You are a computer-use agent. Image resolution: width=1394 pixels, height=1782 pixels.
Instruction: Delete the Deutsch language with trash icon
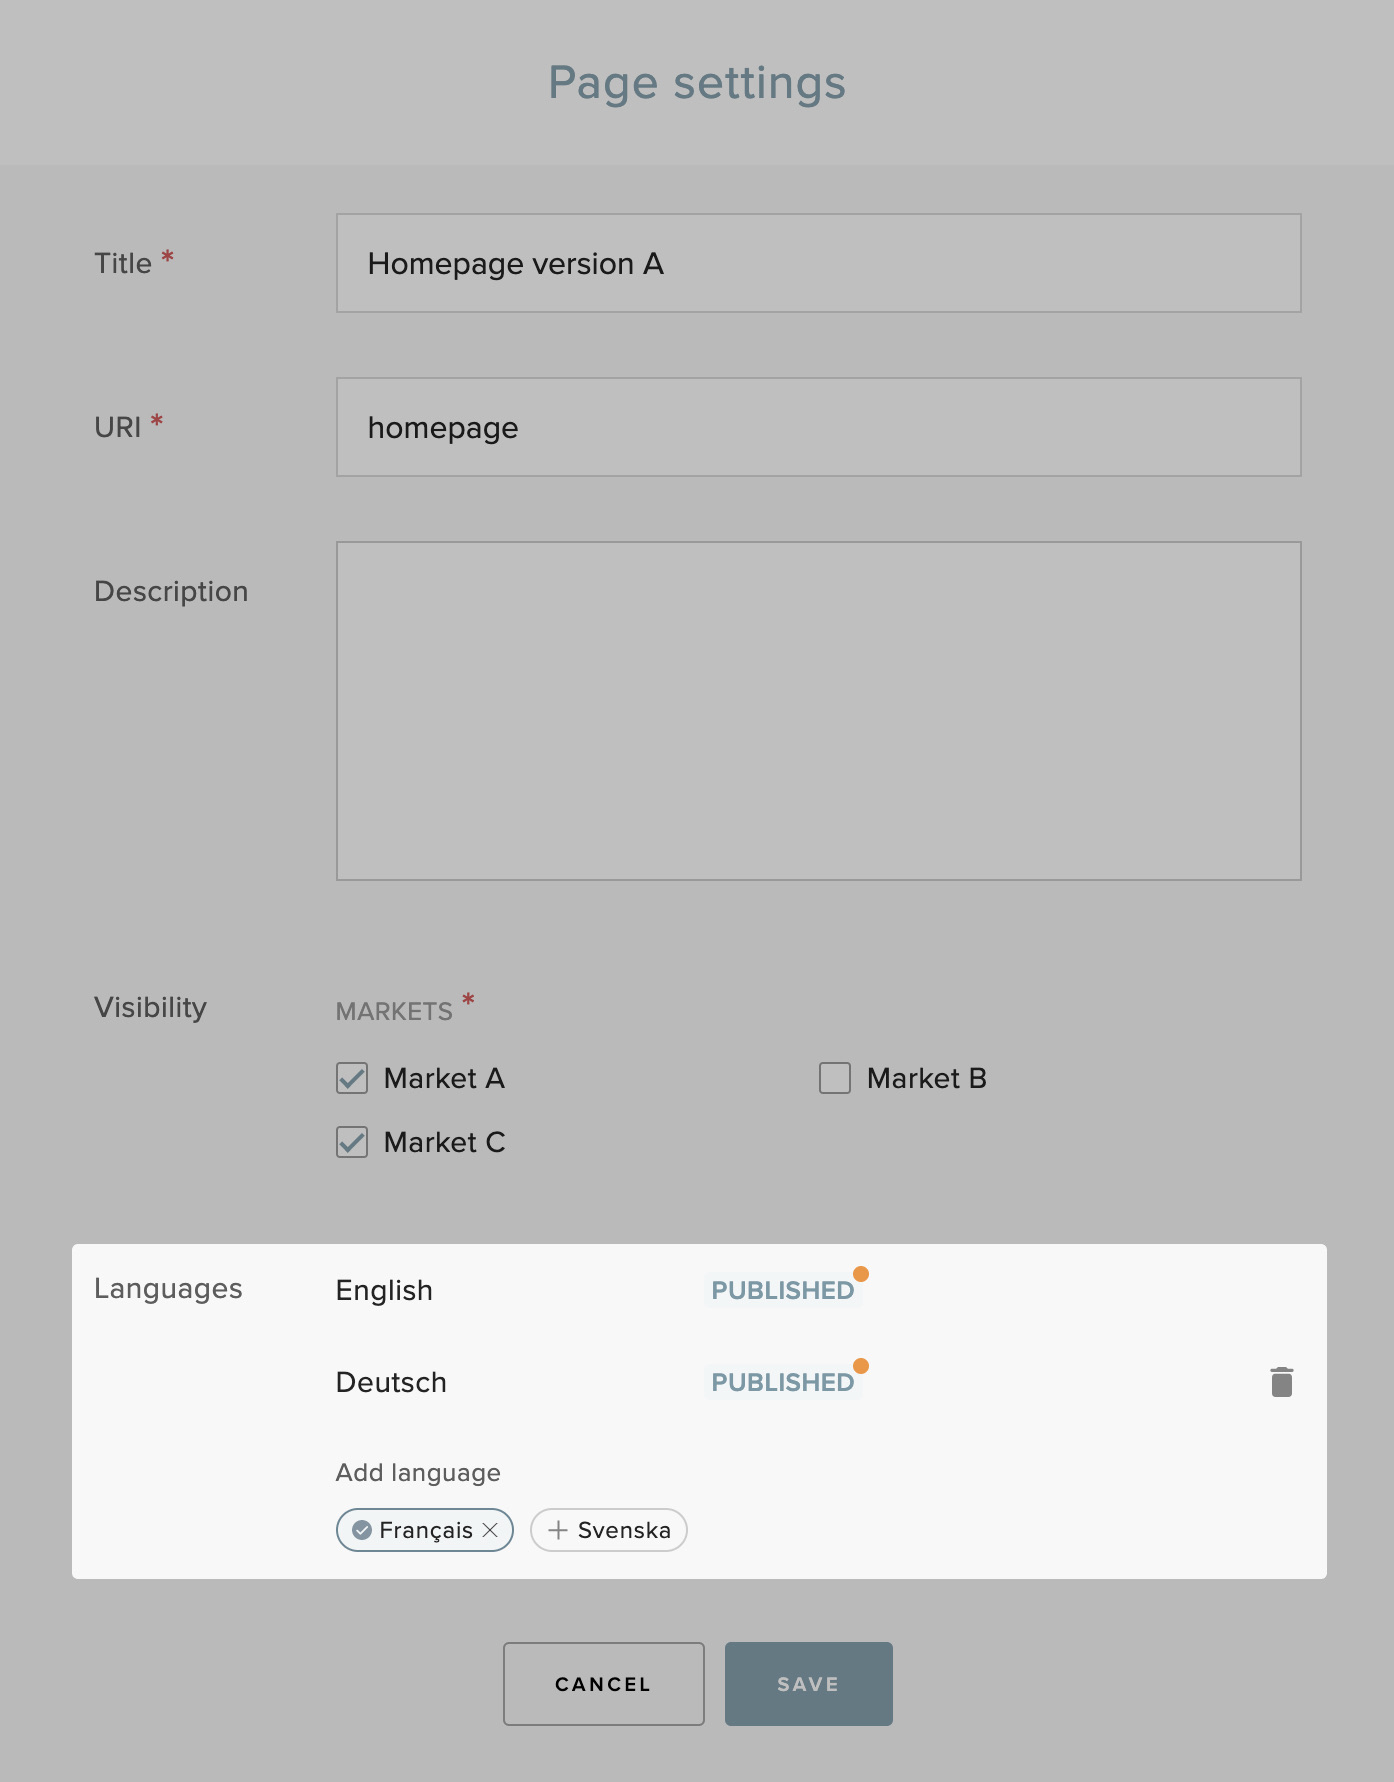tap(1281, 1382)
